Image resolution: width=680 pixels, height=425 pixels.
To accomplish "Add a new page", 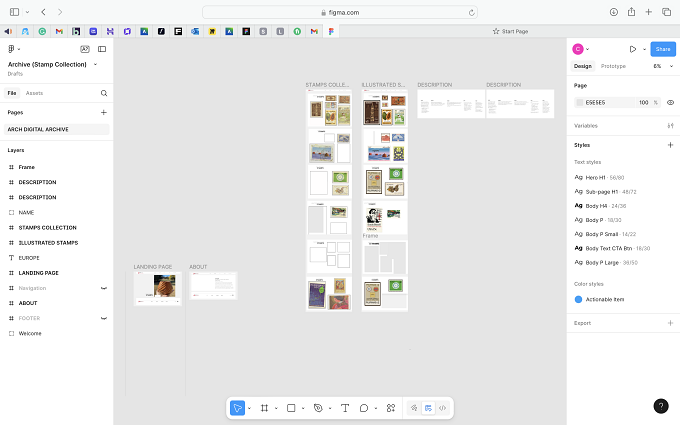I will click(x=104, y=112).
